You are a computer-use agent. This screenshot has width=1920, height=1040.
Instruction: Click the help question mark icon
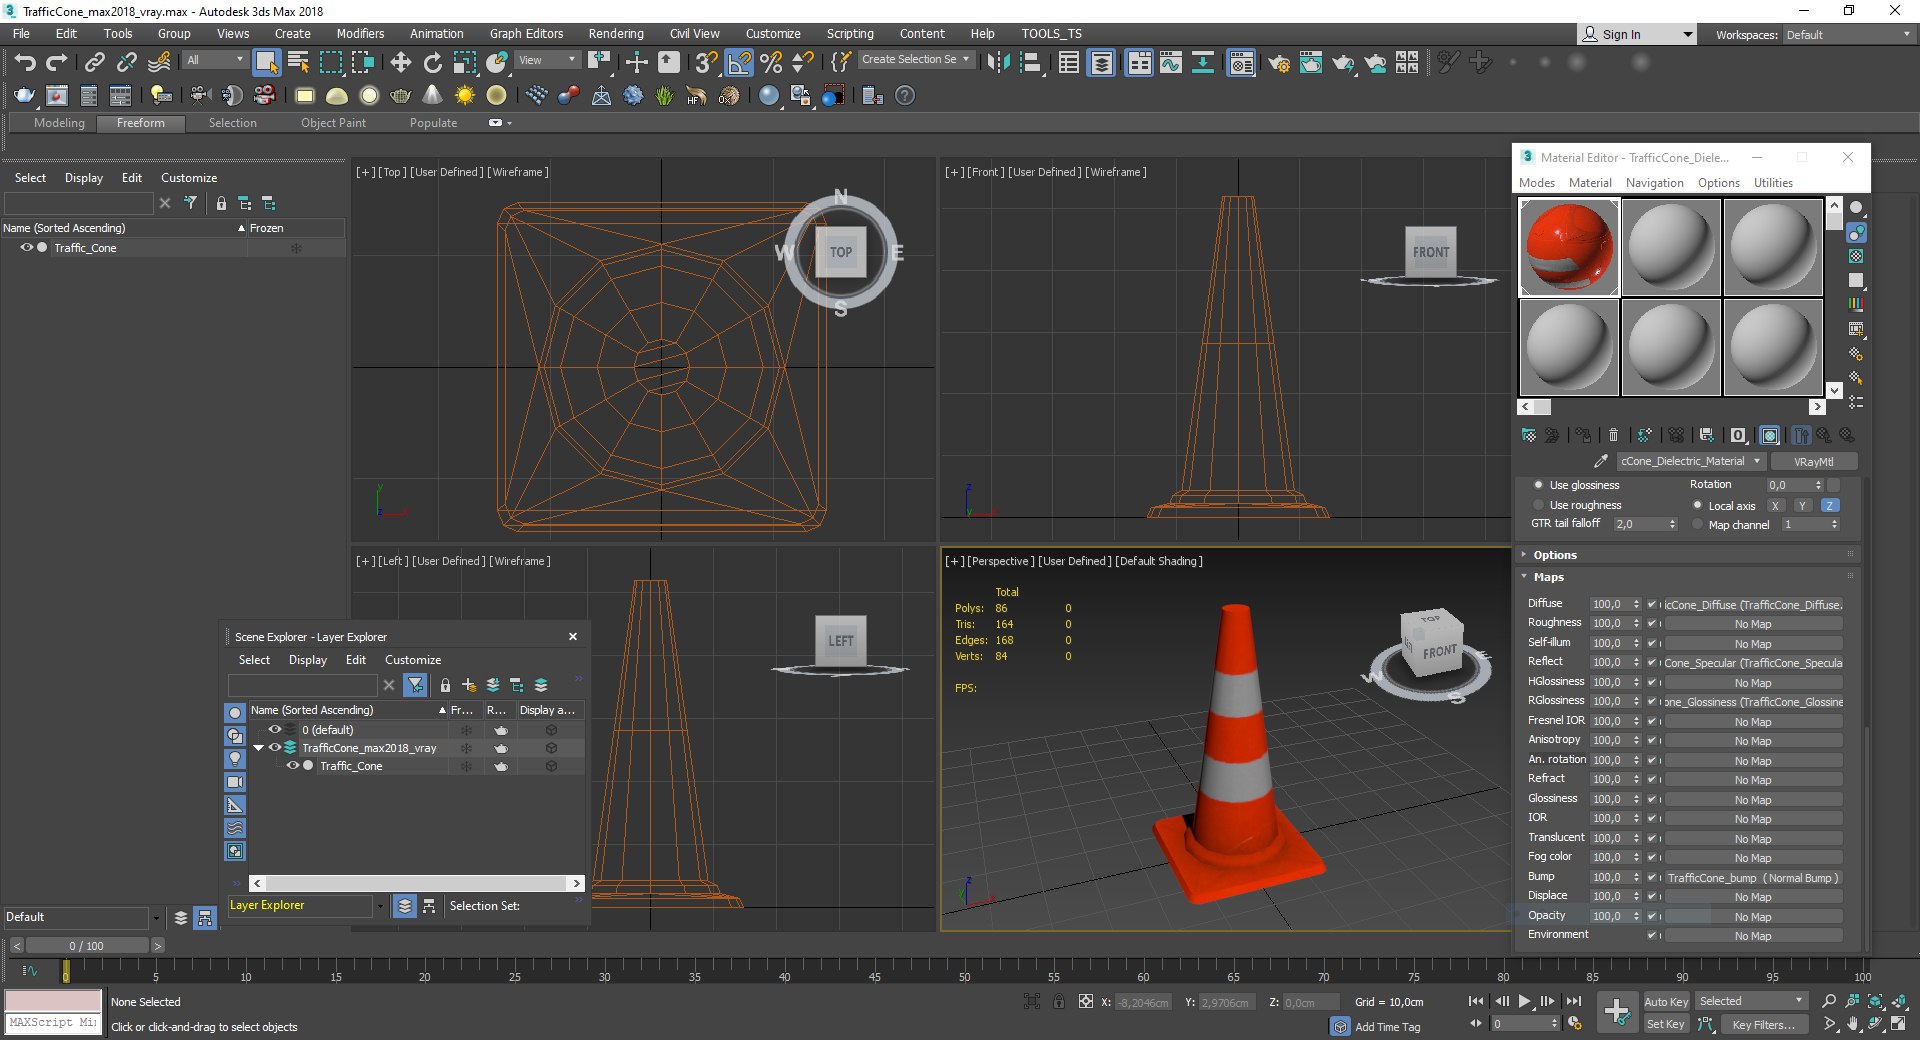click(905, 96)
